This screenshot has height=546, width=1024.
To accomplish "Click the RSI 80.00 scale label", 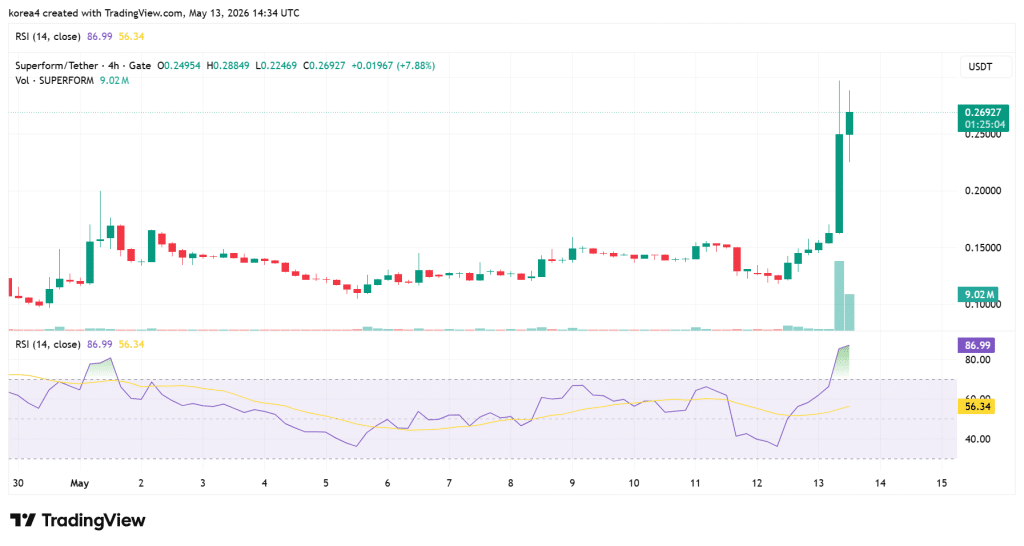I will pos(978,360).
